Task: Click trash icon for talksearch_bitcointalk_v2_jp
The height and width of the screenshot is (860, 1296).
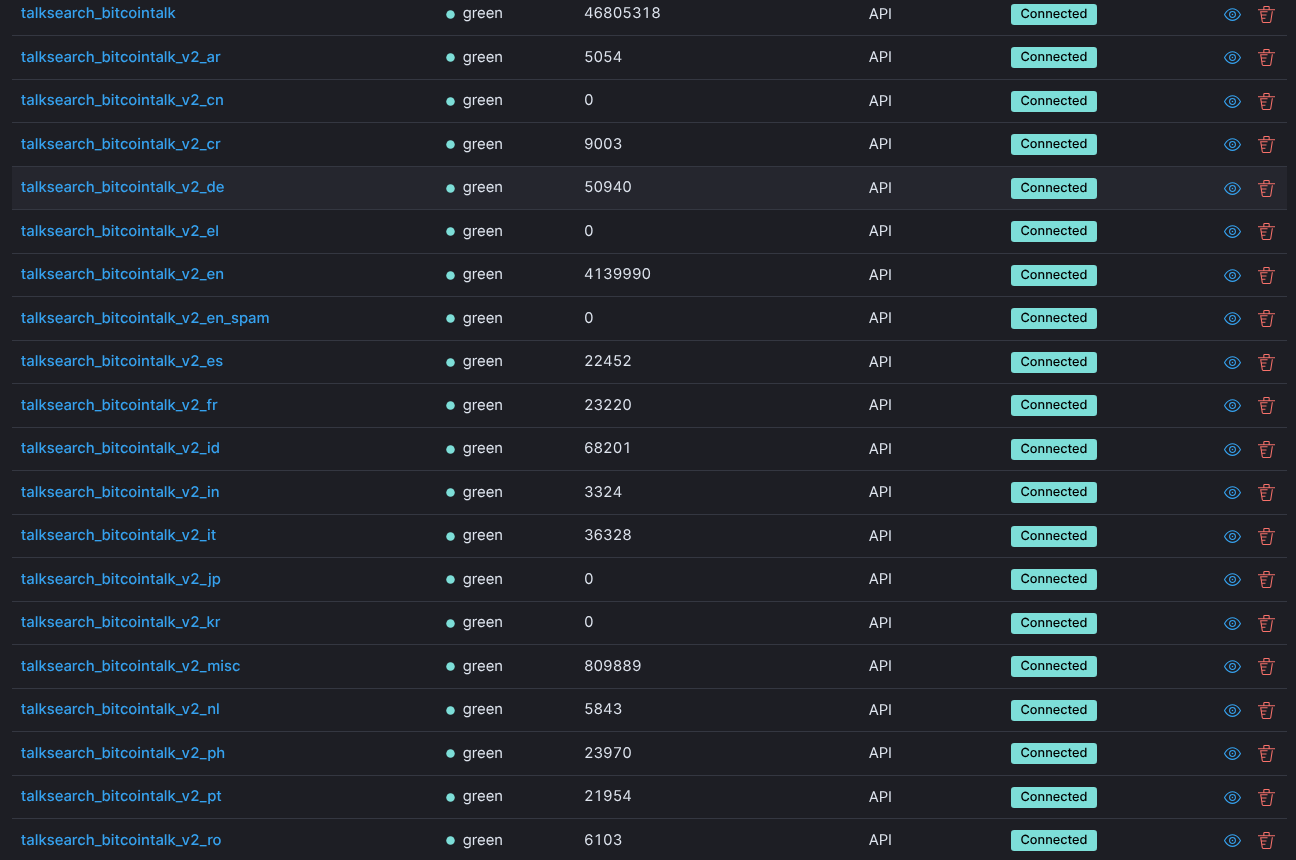Action: pos(1266,579)
